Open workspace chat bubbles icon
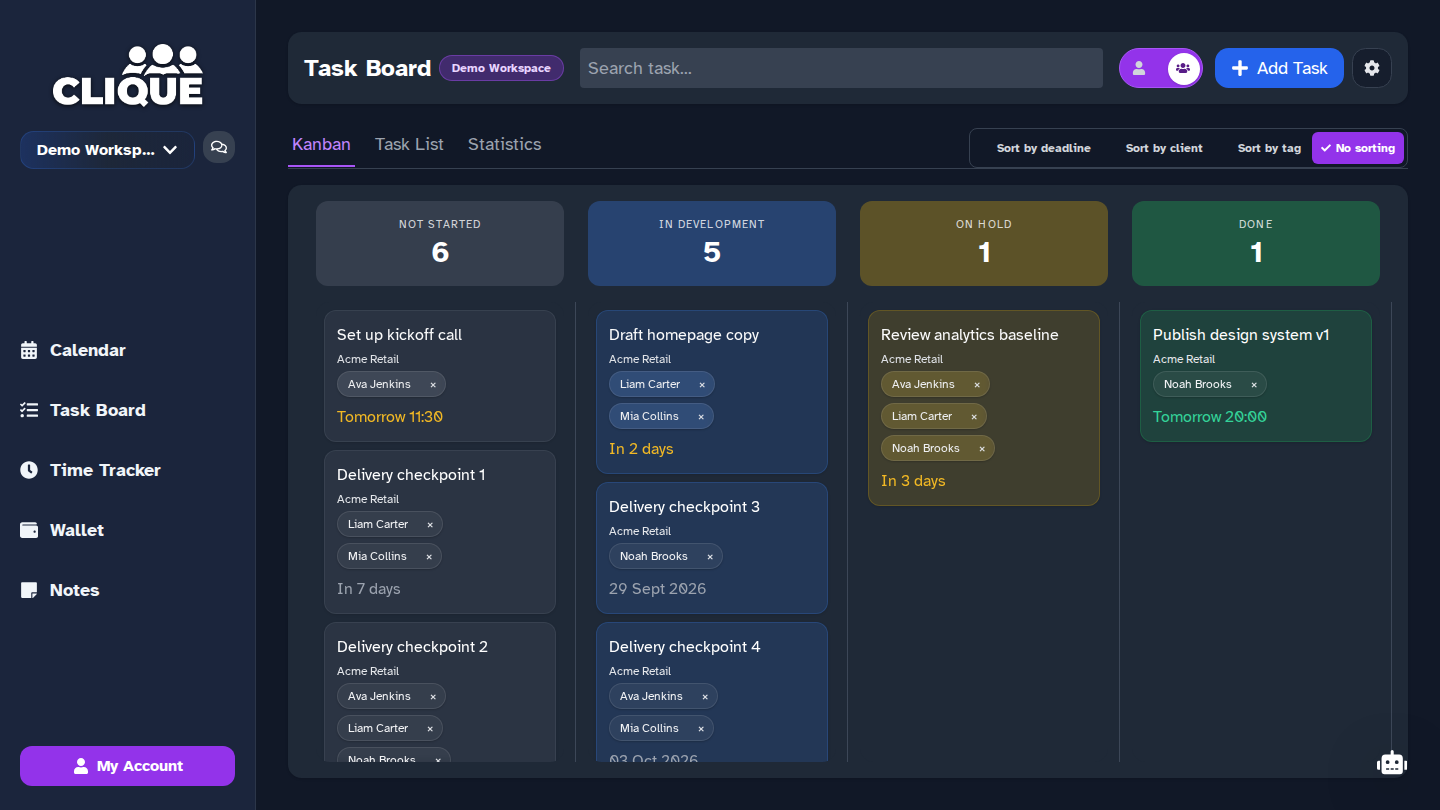This screenshot has height=810, width=1440. coord(219,147)
